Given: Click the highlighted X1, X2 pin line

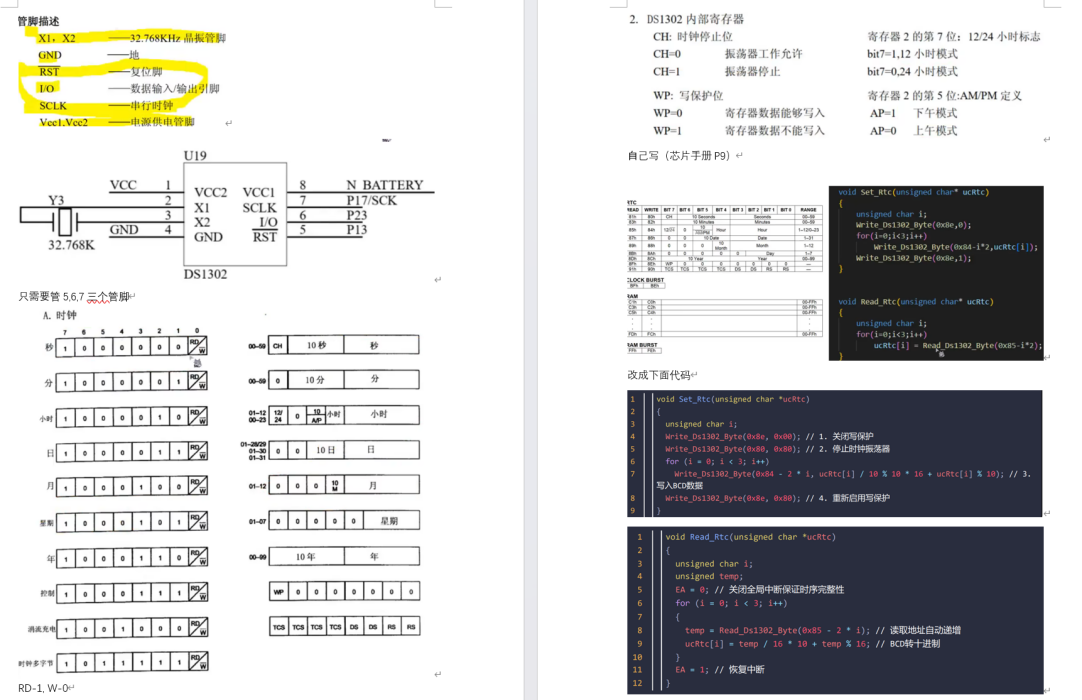Looking at the screenshot, I should [130, 38].
